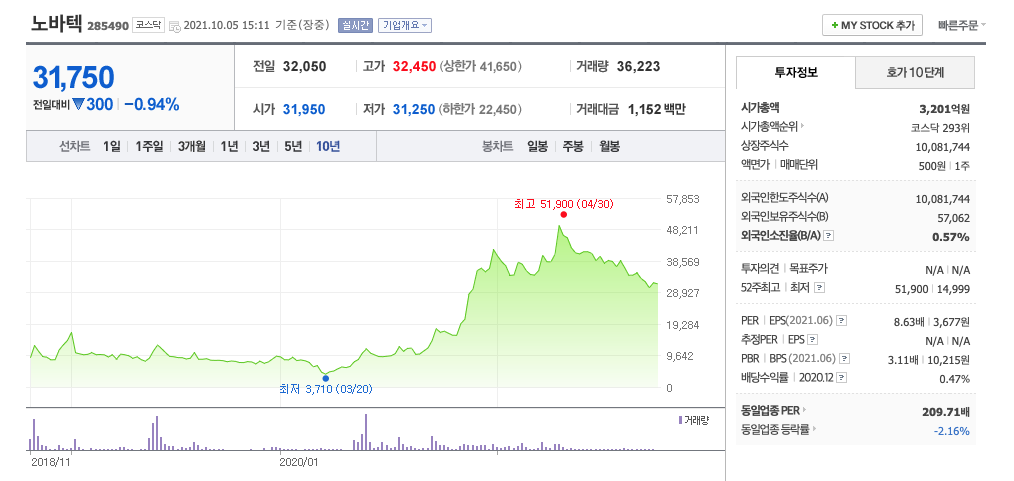The height and width of the screenshot is (481, 1014).
Task: Open the help icon next to EPS(2021.06)
Action: (842, 321)
